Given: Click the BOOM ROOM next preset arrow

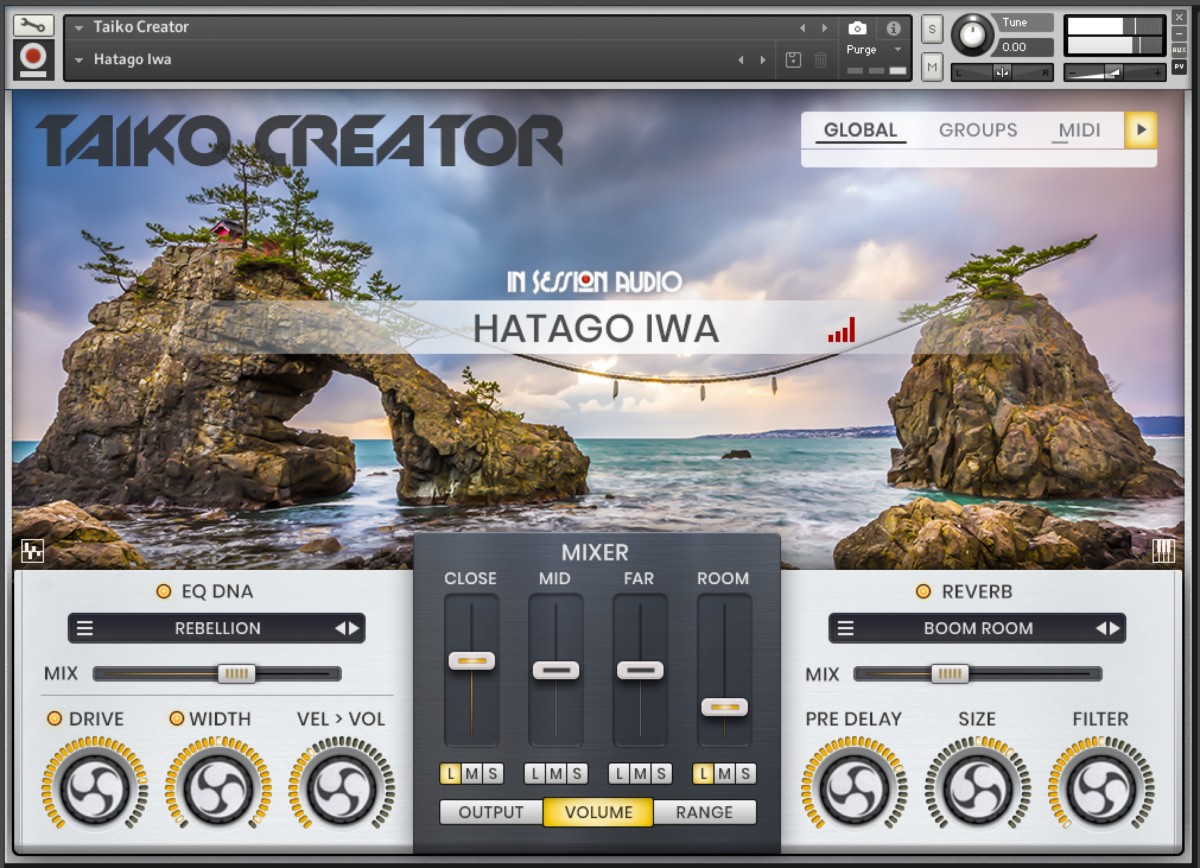Looking at the screenshot, I should pos(1114,628).
